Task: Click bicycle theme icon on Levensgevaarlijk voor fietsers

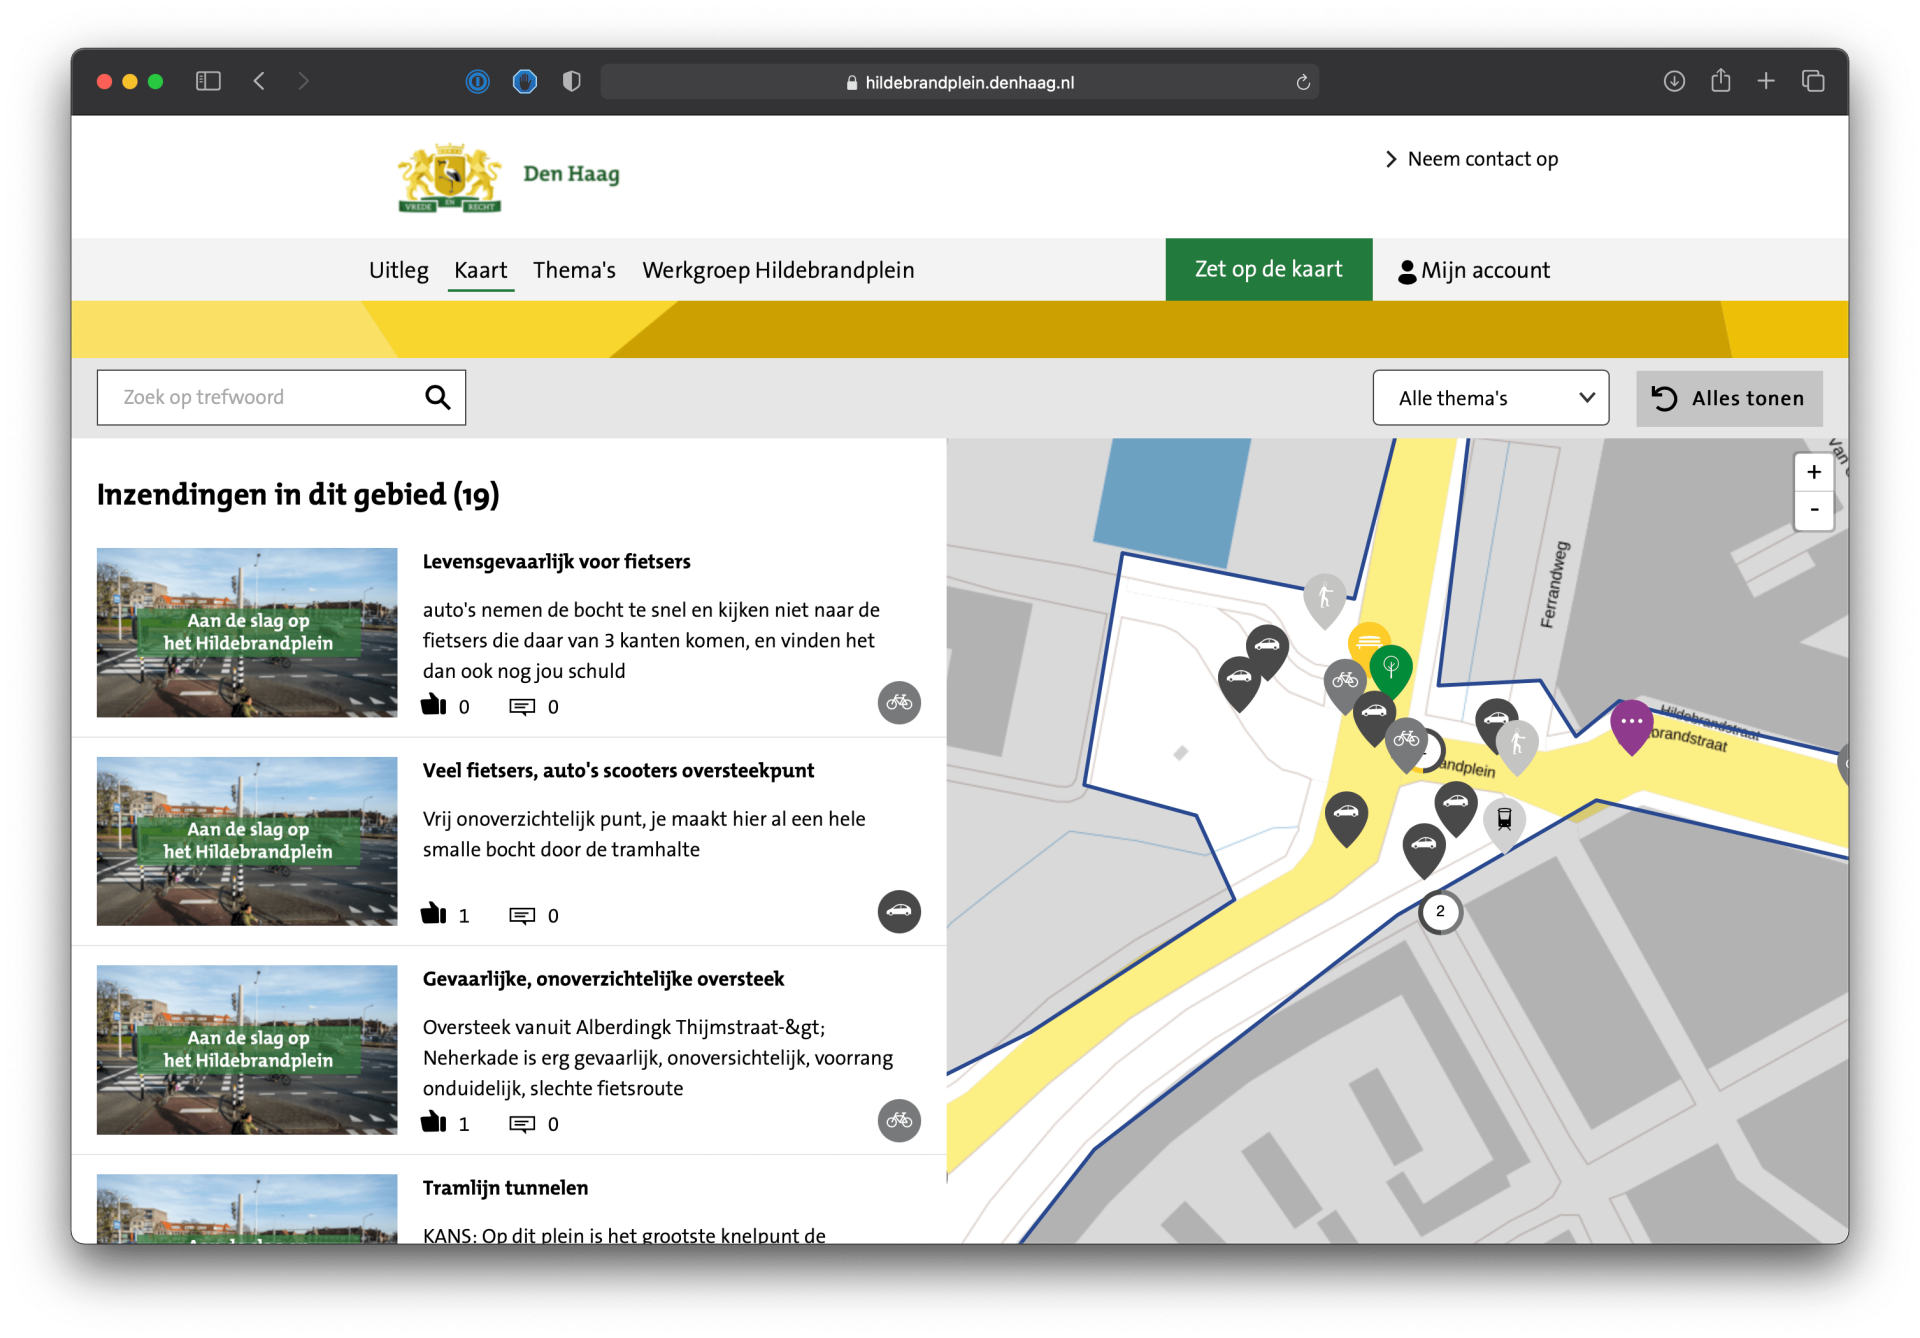Action: coord(899,702)
